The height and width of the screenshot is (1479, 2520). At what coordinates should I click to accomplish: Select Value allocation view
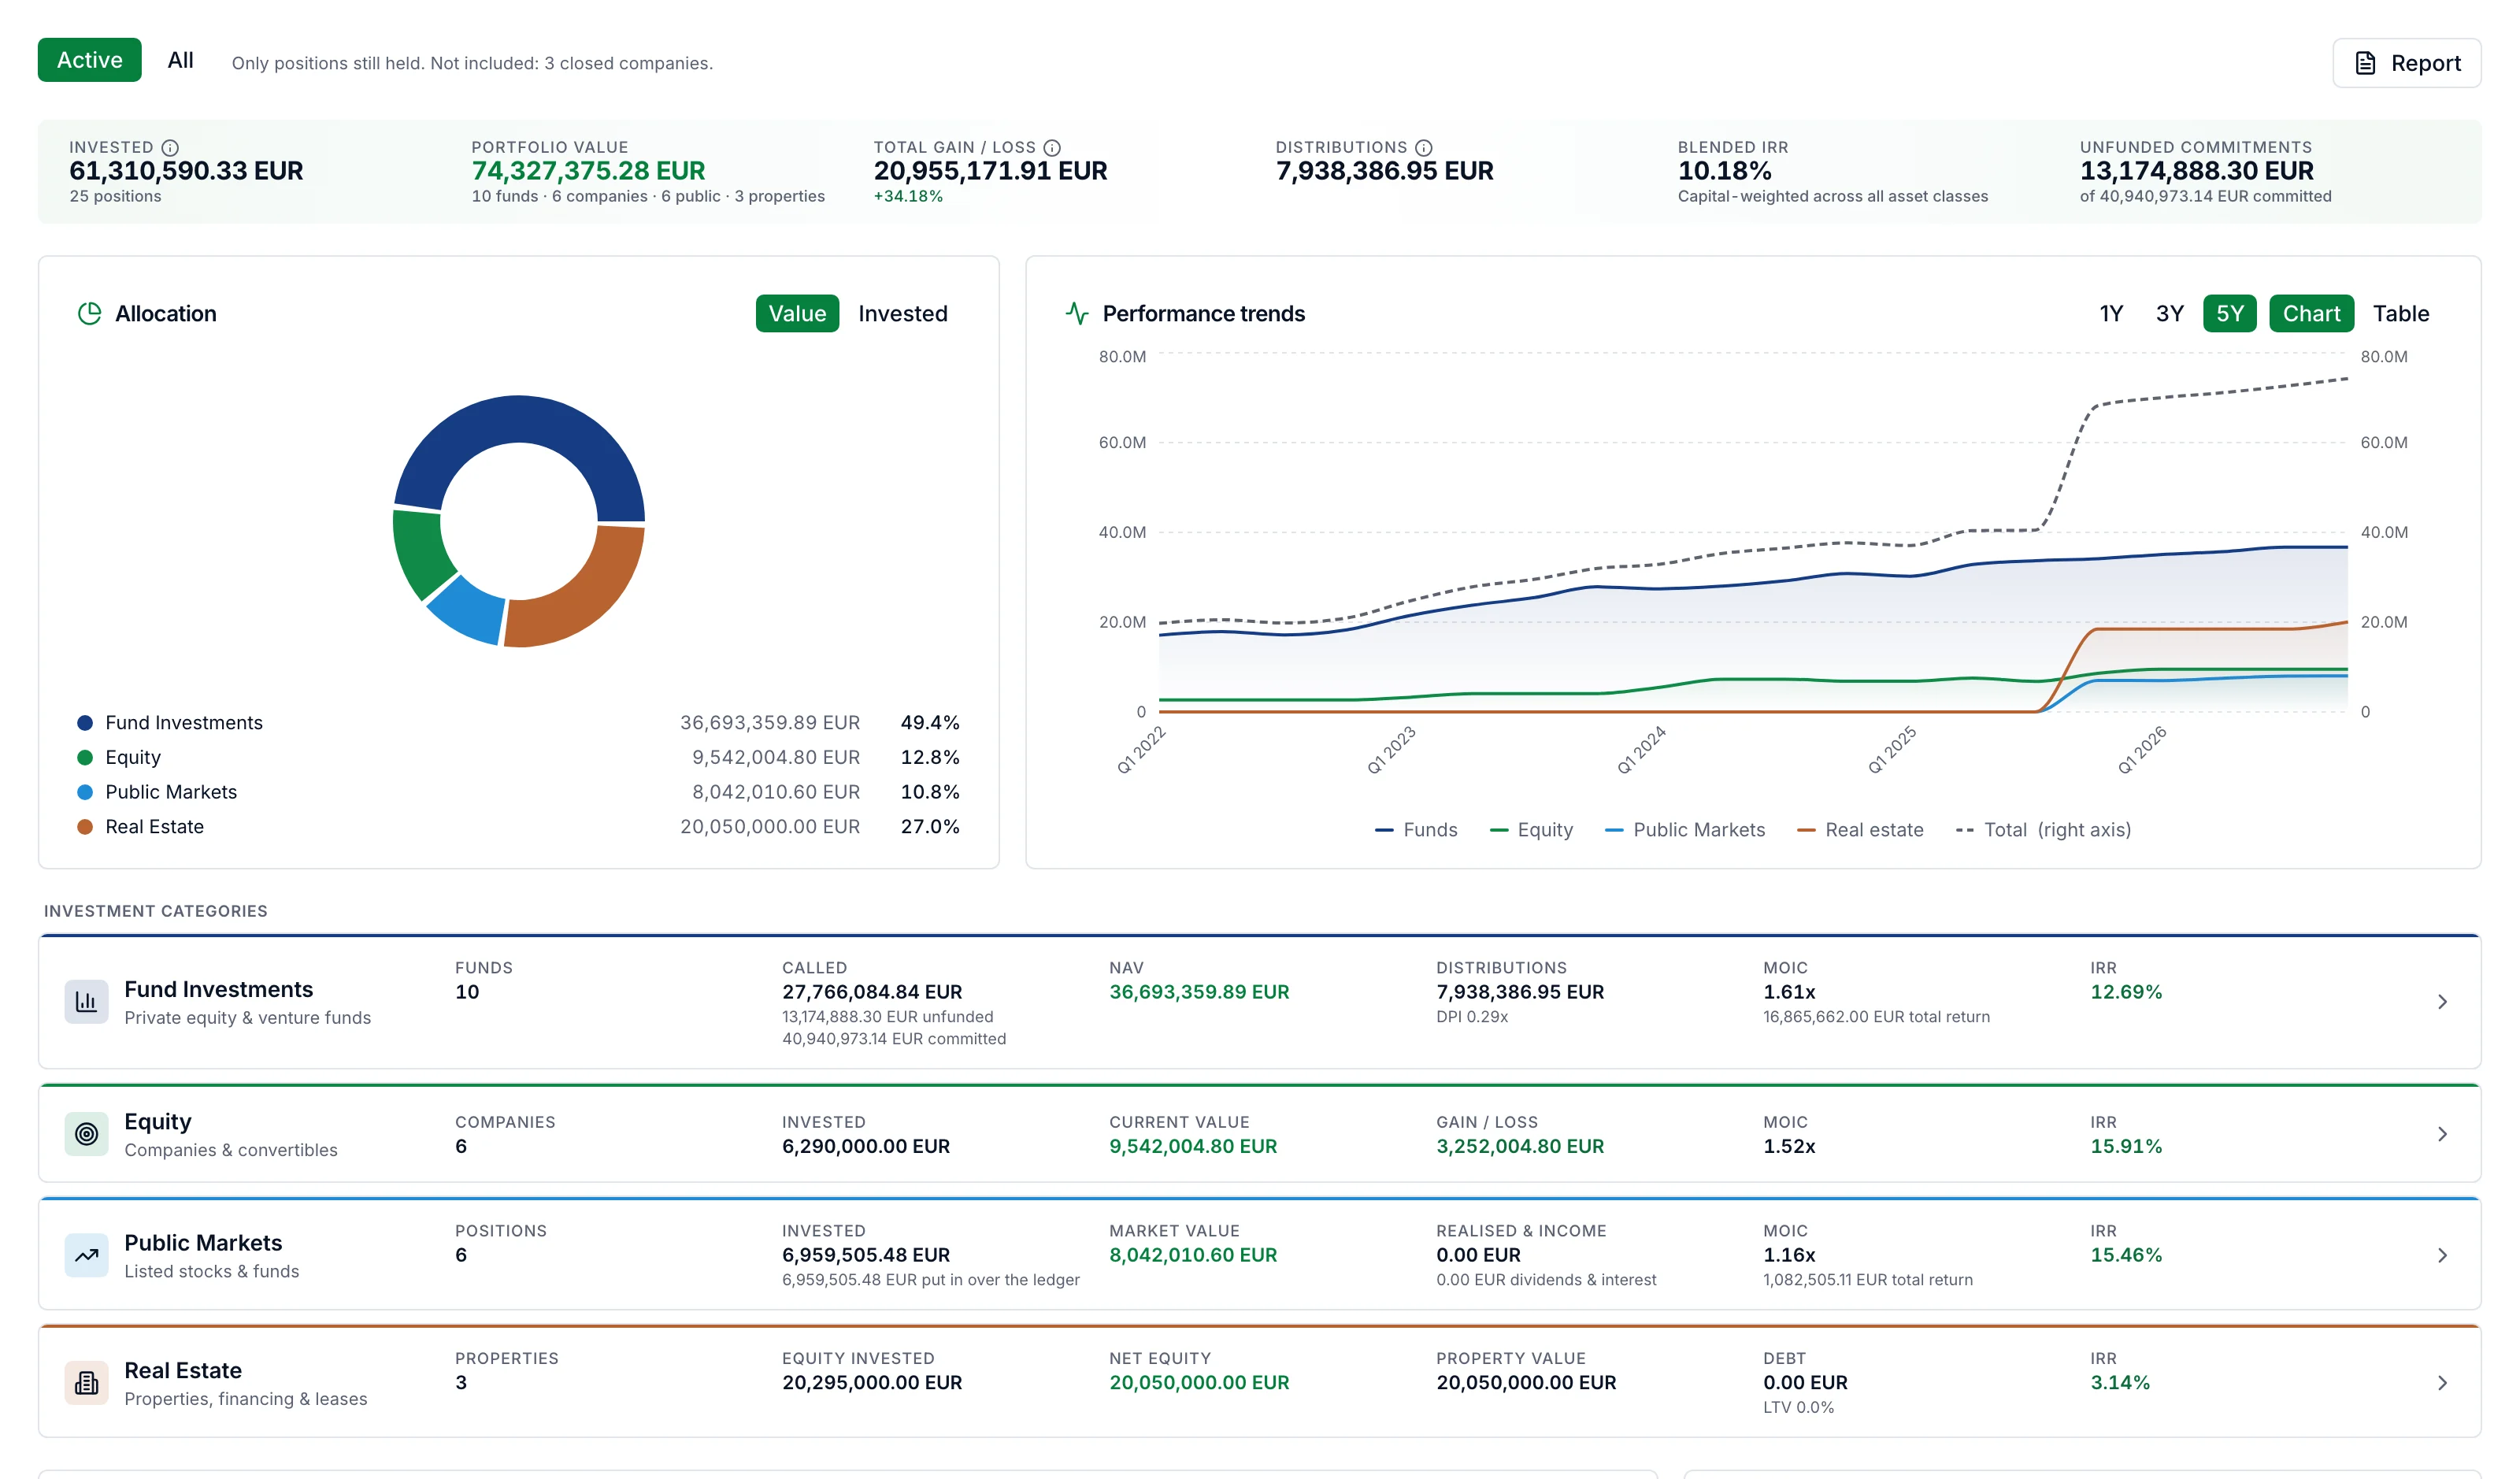pyautogui.click(x=797, y=314)
